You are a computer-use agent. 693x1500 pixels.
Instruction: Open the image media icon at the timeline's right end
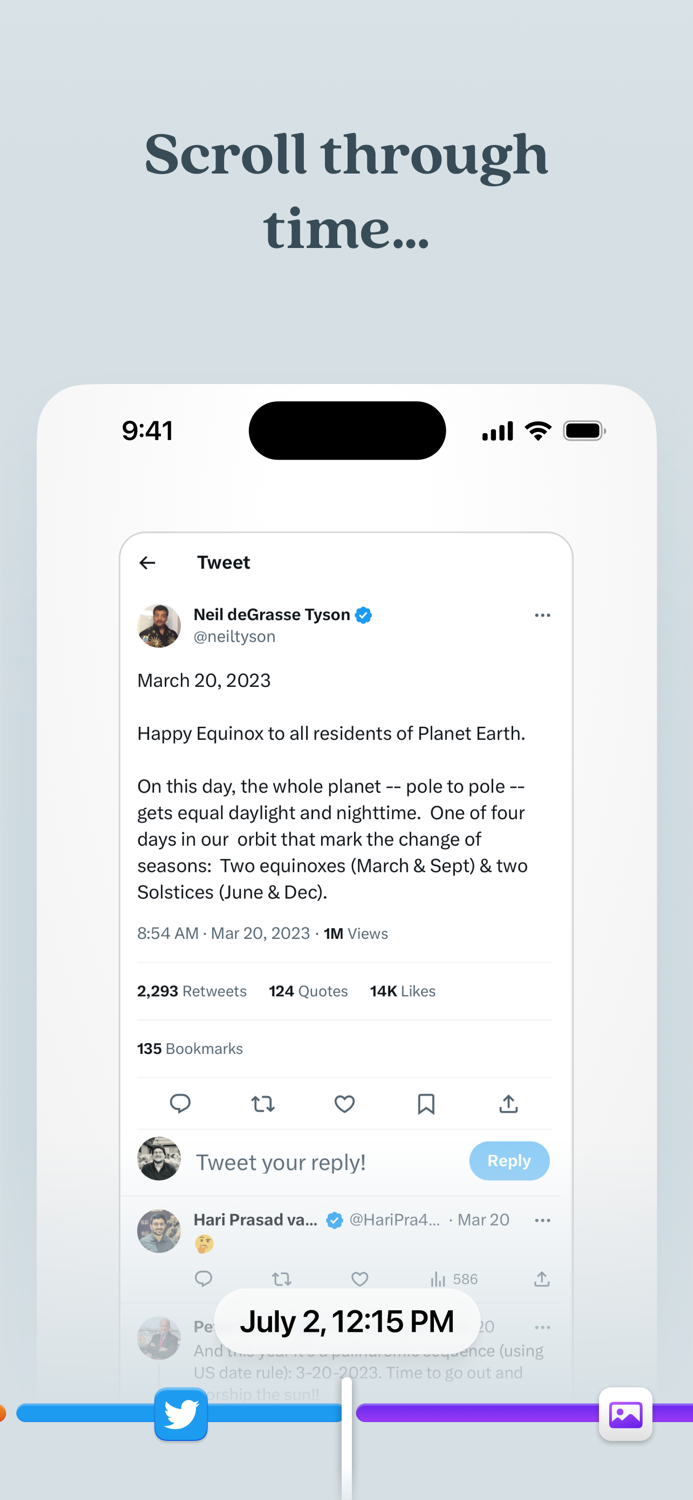coord(626,1415)
